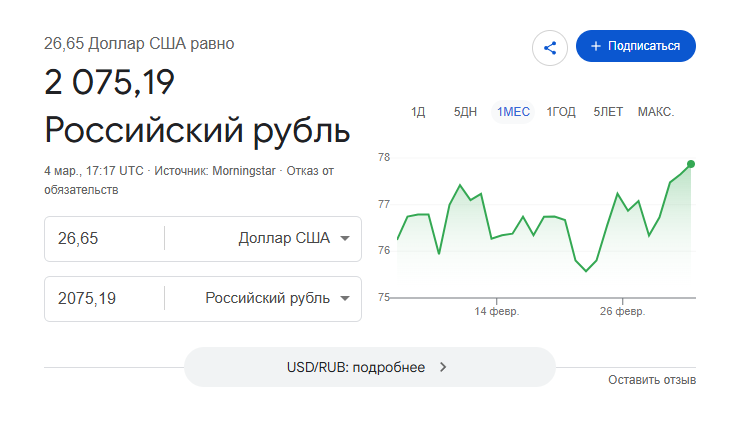Switch to the 1МЕС chart range
Image resolution: width=746 pixels, height=424 pixels.
(514, 112)
